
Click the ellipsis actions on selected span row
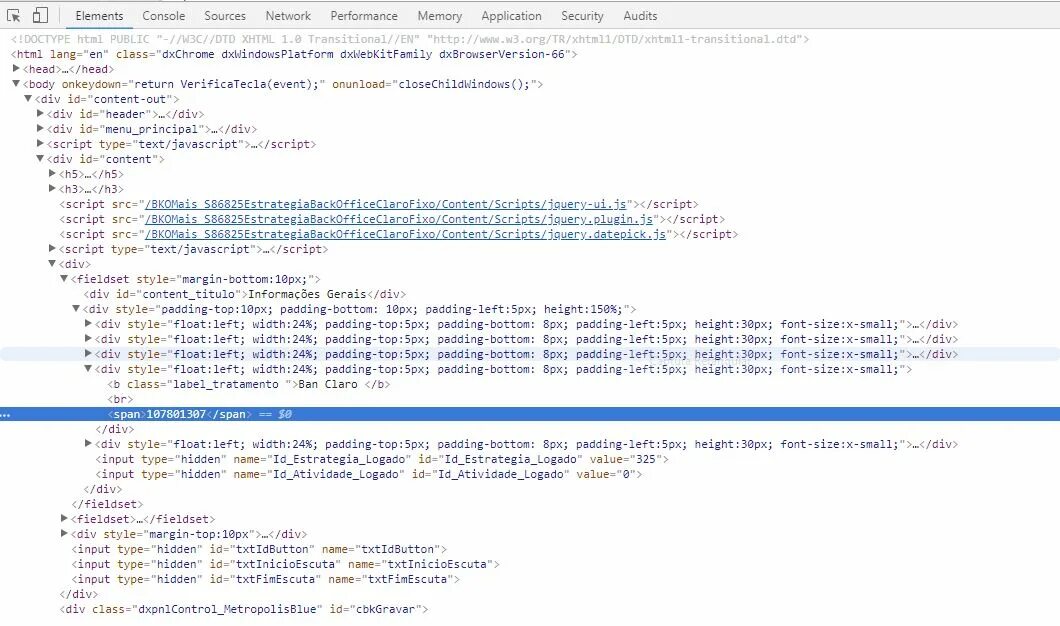(5, 414)
